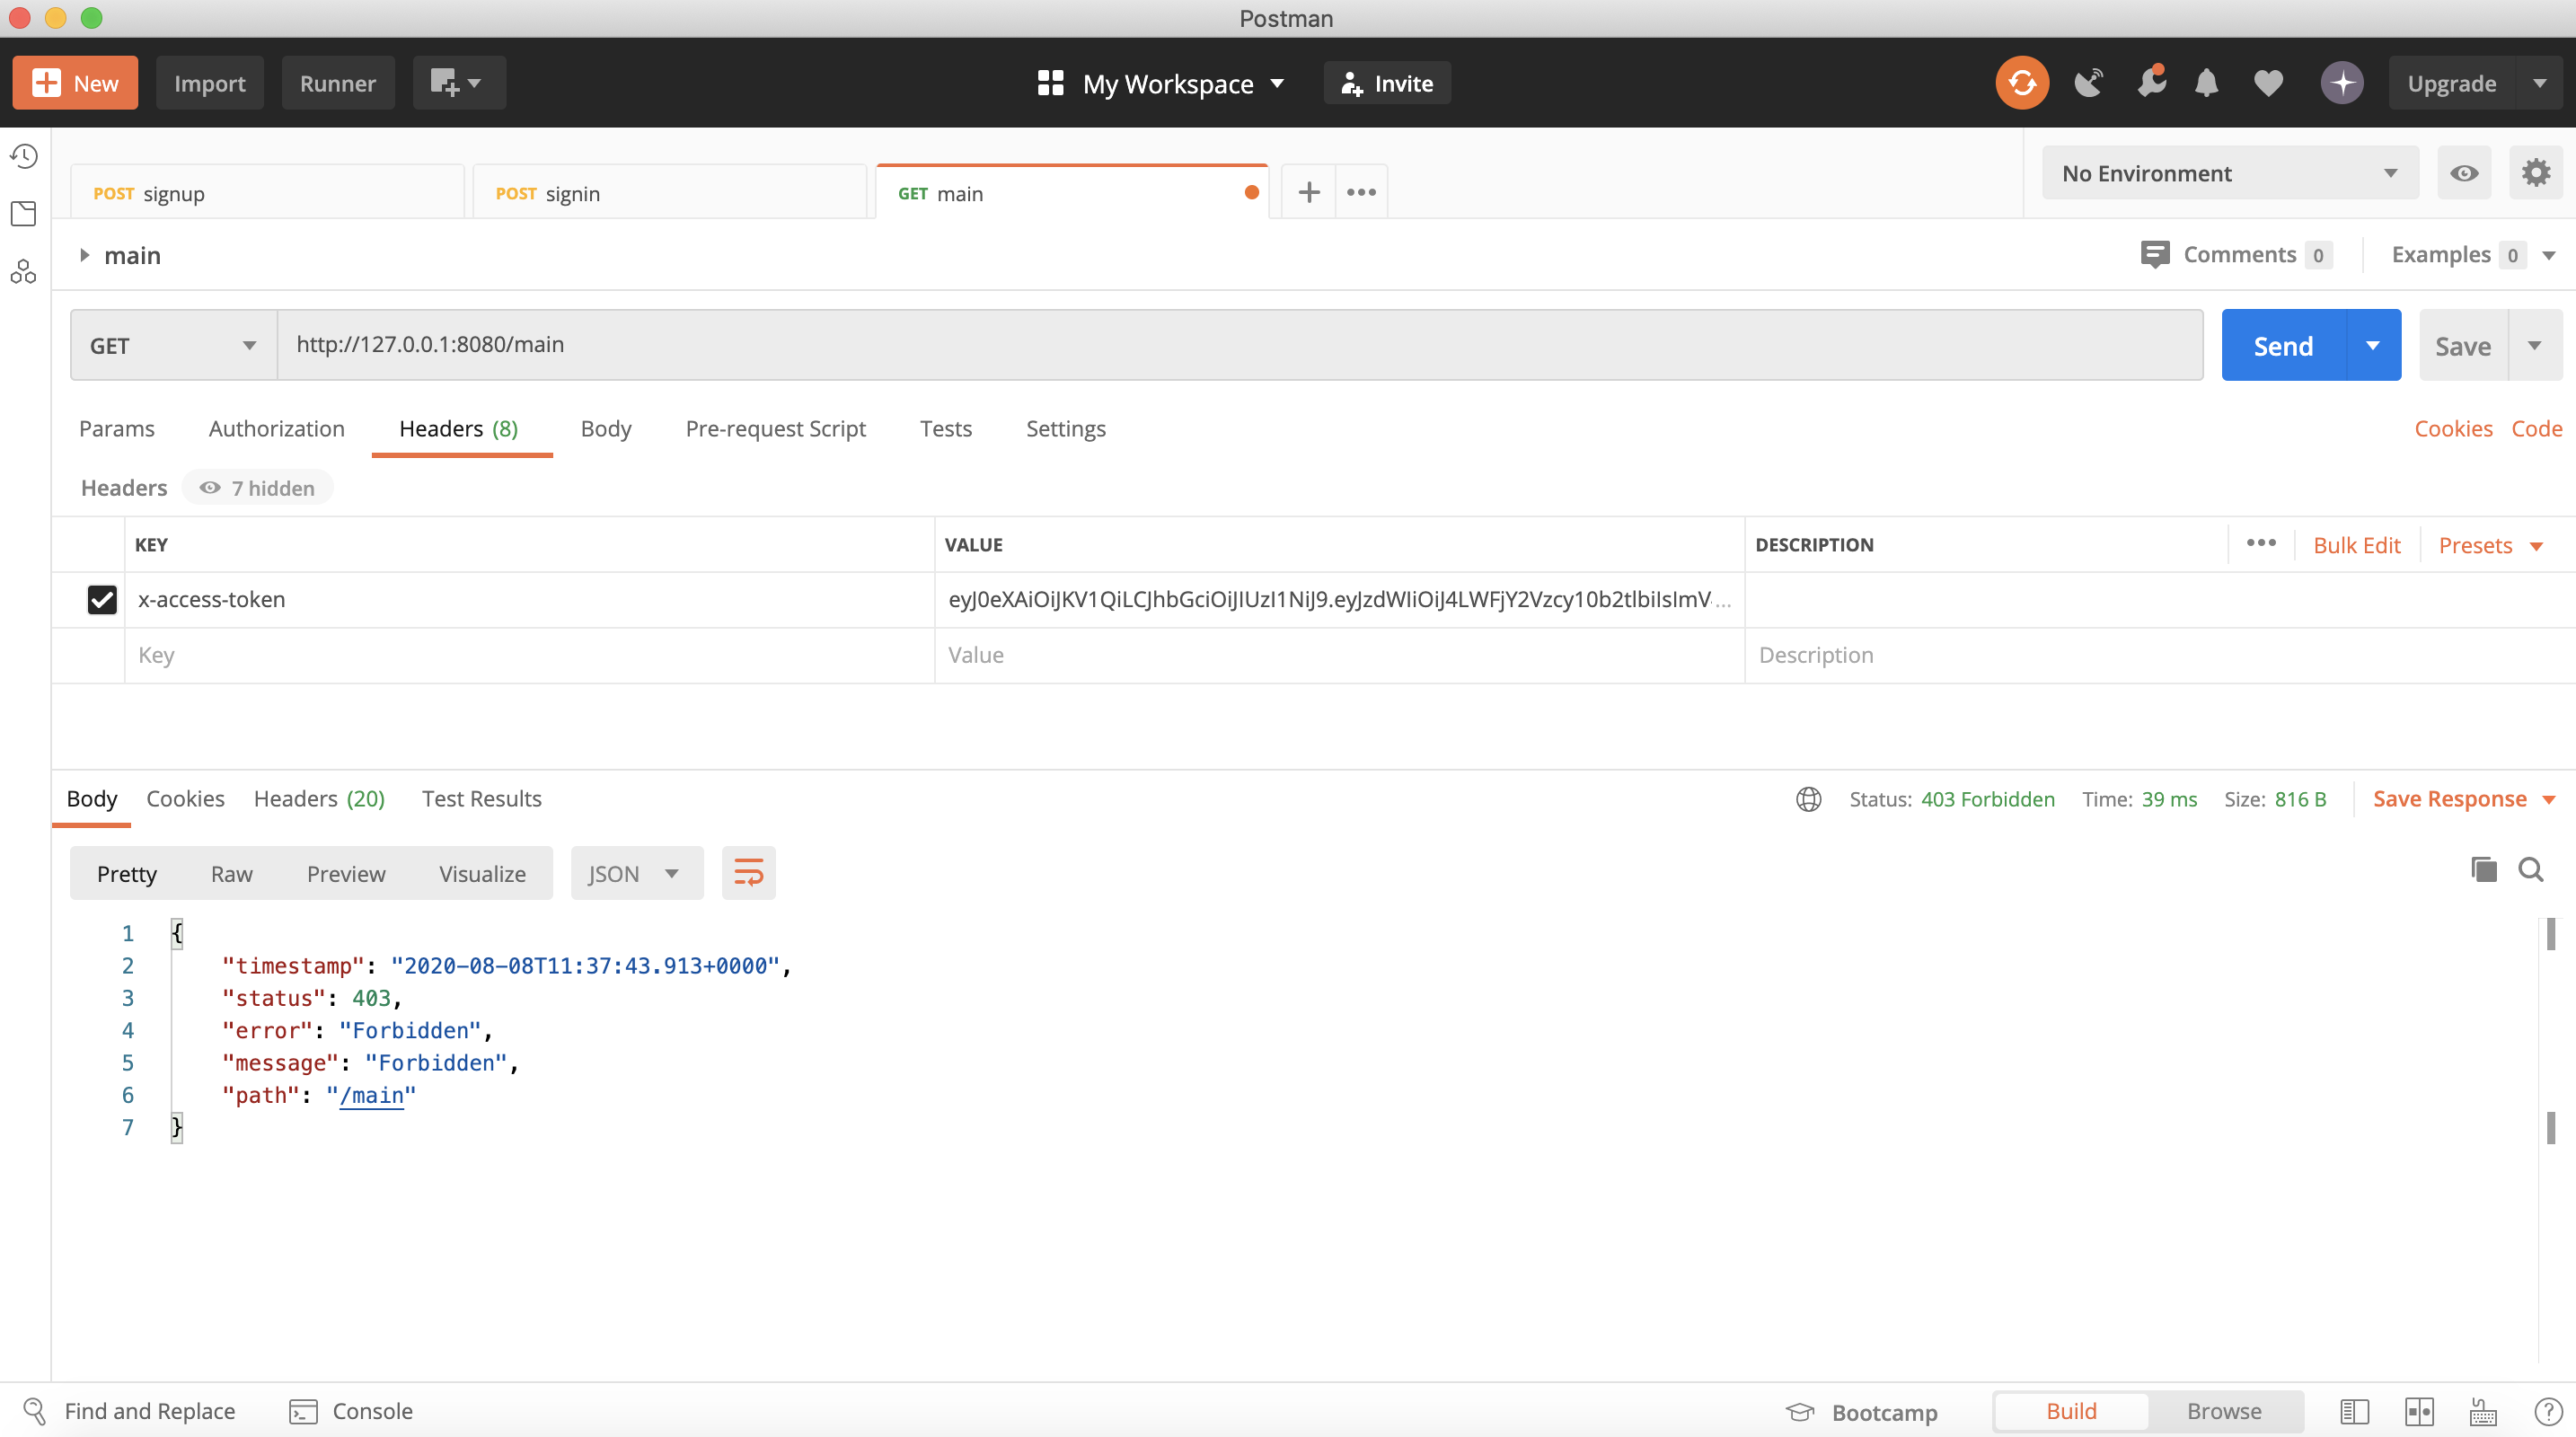The width and height of the screenshot is (2576, 1437).
Task: Open the Collections sidebar icon
Action: click(x=24, y=213)
